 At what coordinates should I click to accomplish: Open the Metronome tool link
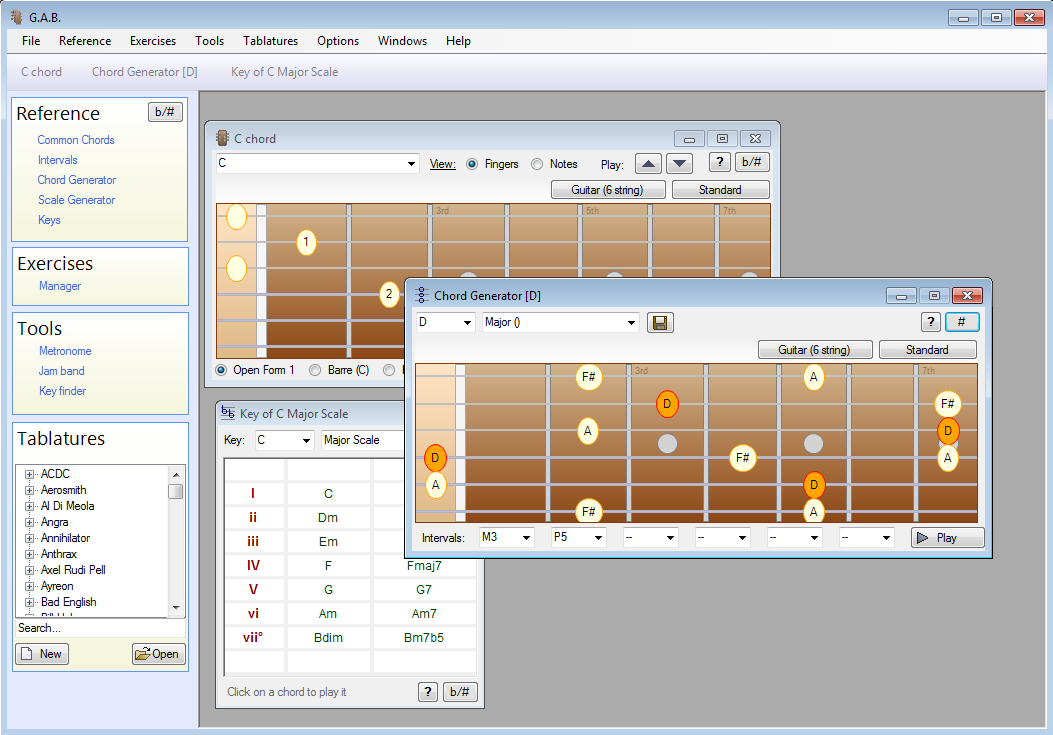(x=65, y=351)
